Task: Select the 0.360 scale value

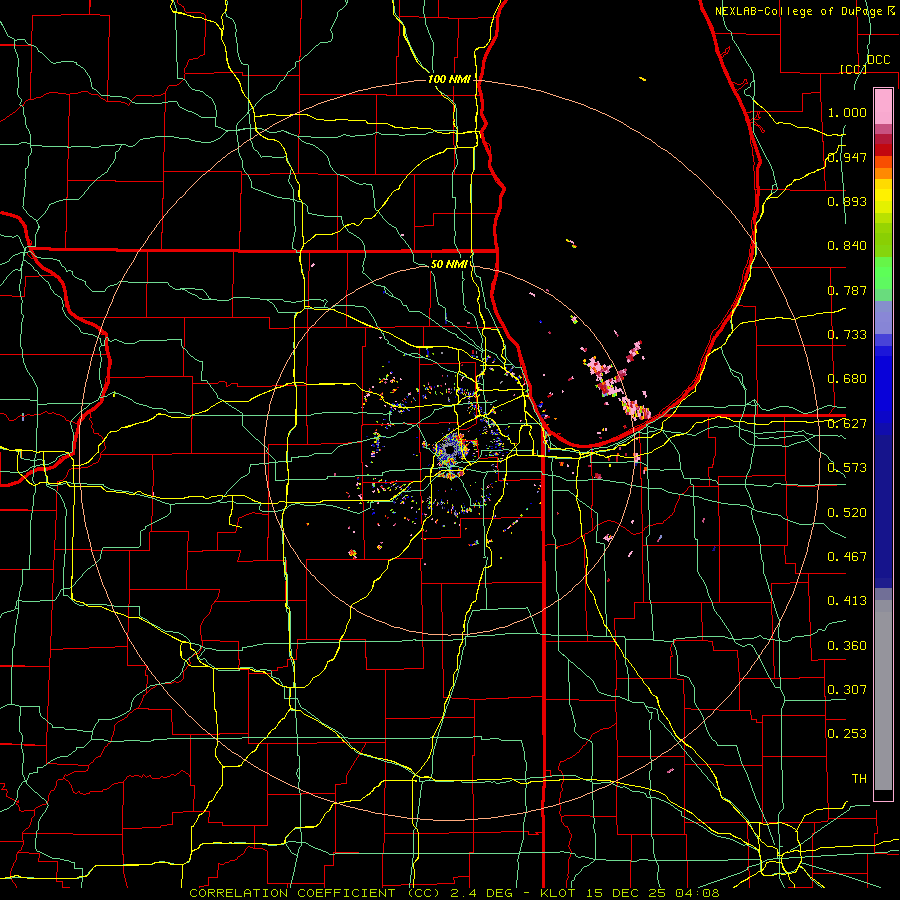Action: tap(847, 646)
